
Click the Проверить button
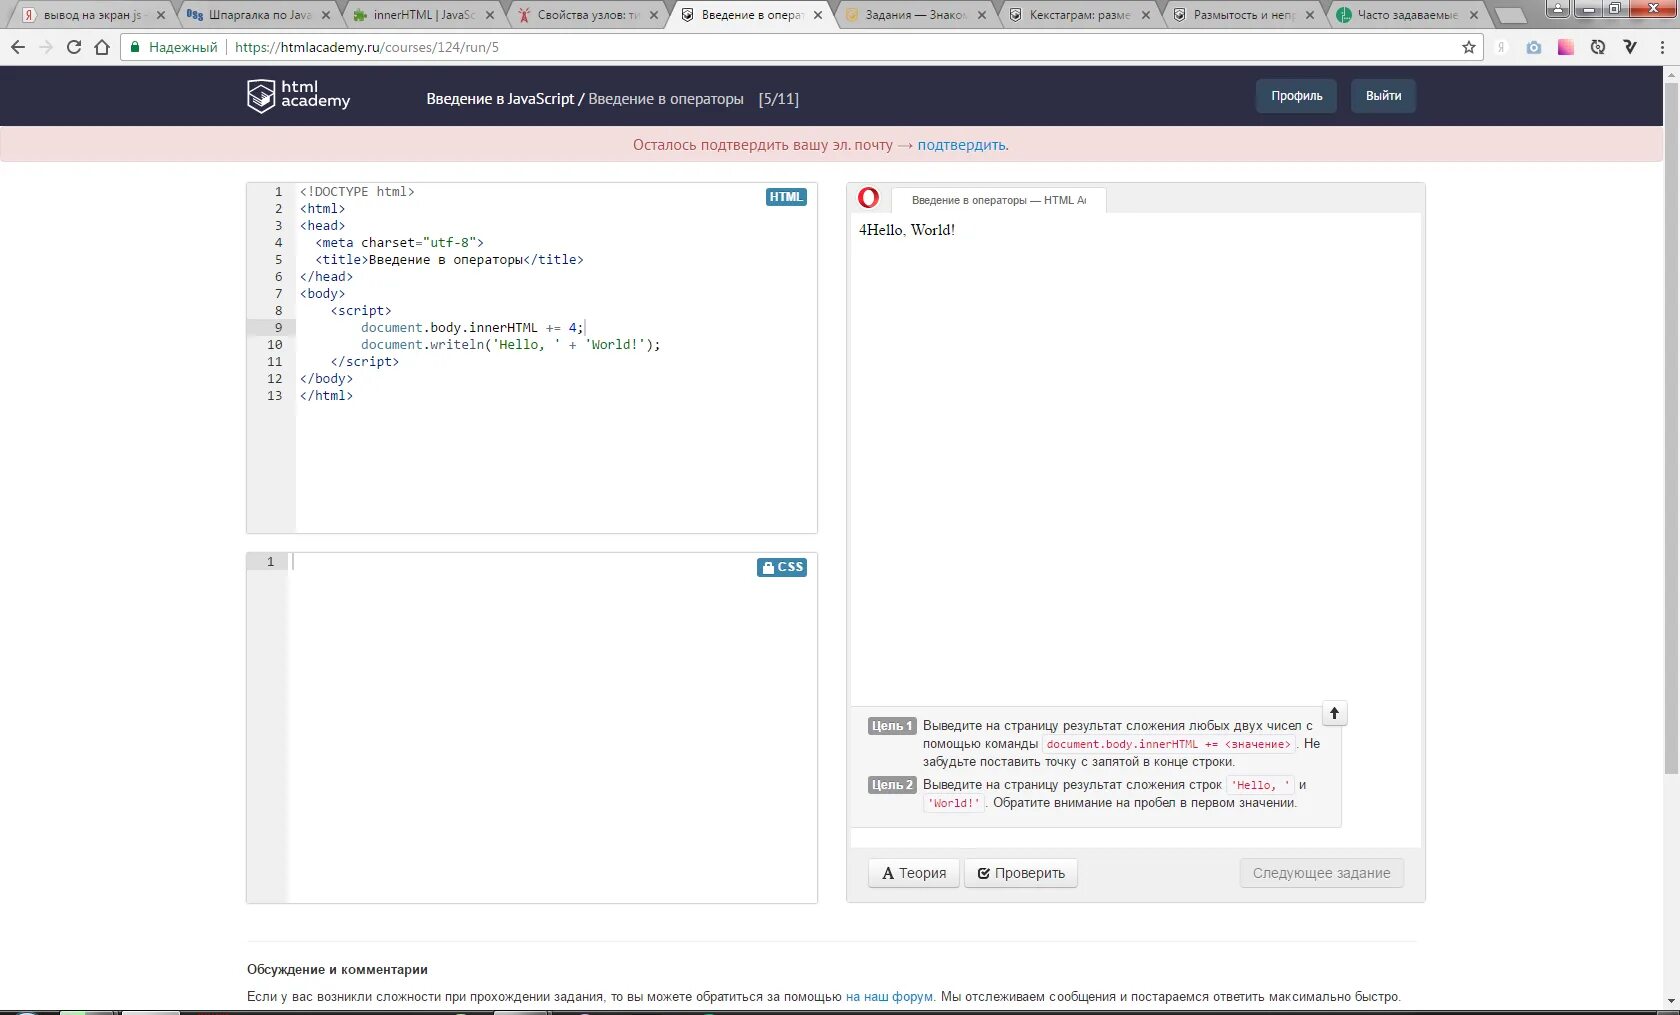tap(1021, 873)
